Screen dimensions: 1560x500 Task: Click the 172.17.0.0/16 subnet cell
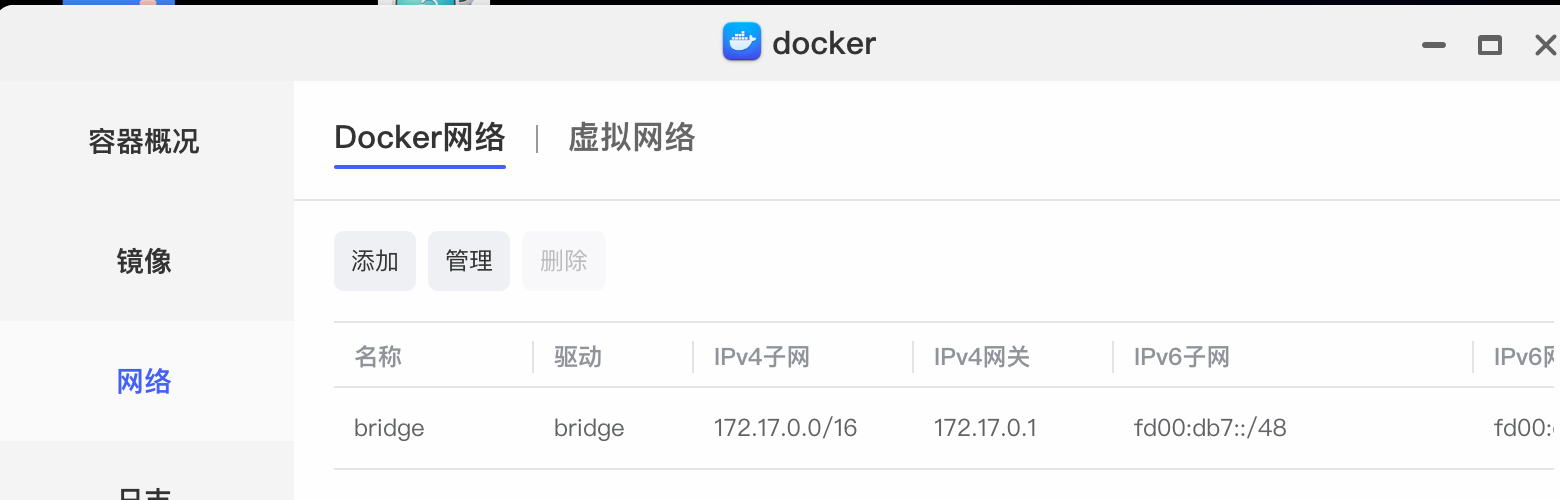(785, 429)
